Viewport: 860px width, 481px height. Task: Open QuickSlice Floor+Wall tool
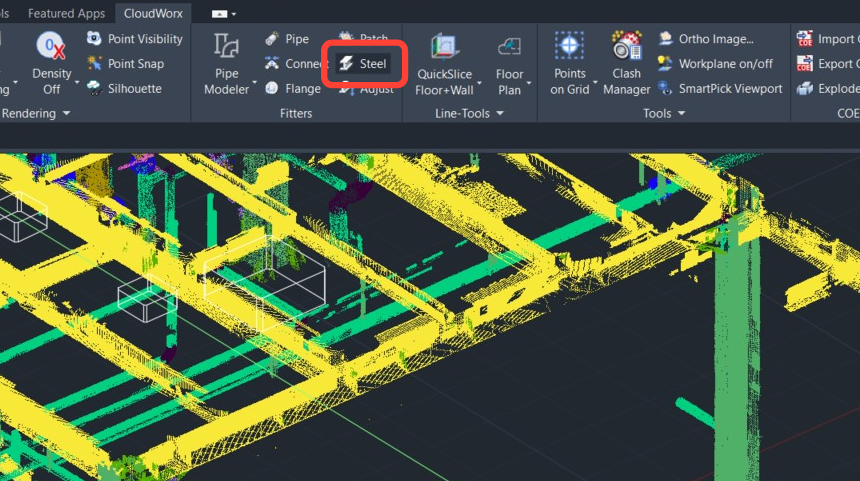click(444, 64)
